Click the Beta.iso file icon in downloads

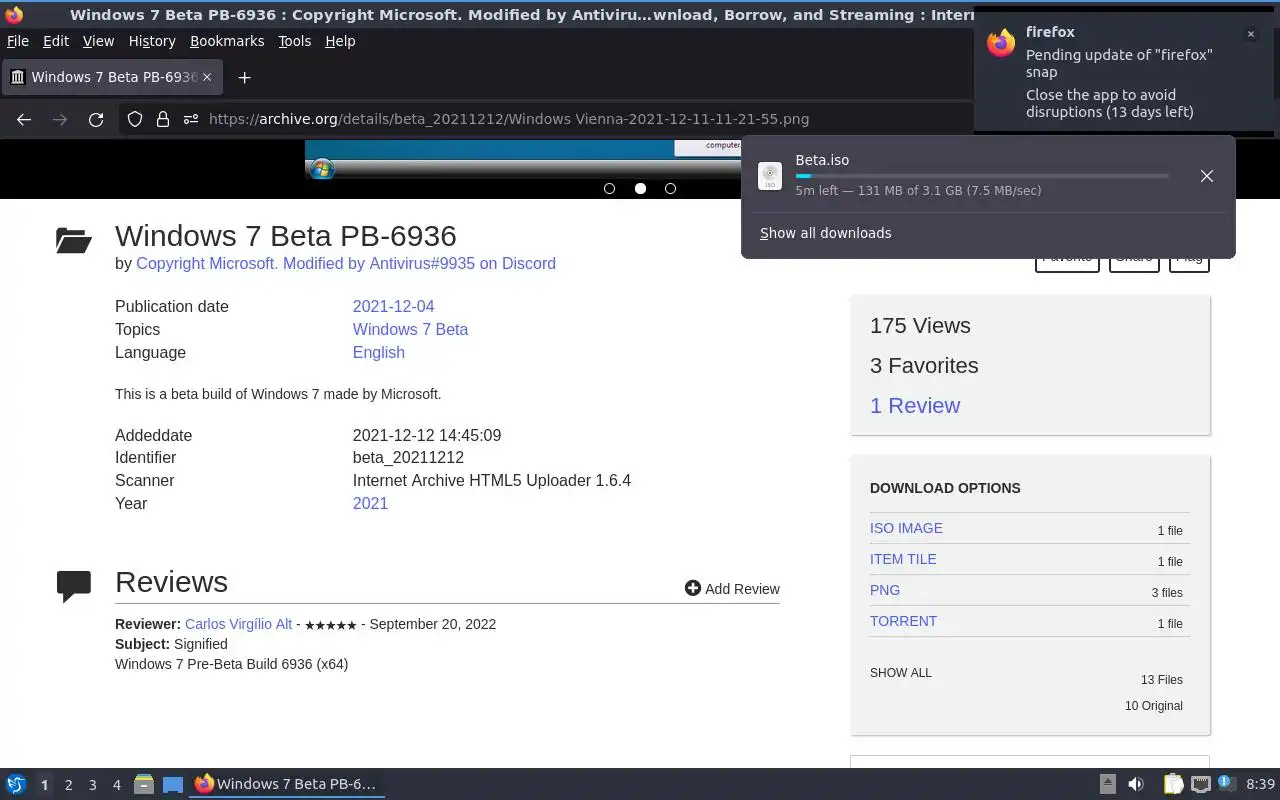(x=770, y=176)
